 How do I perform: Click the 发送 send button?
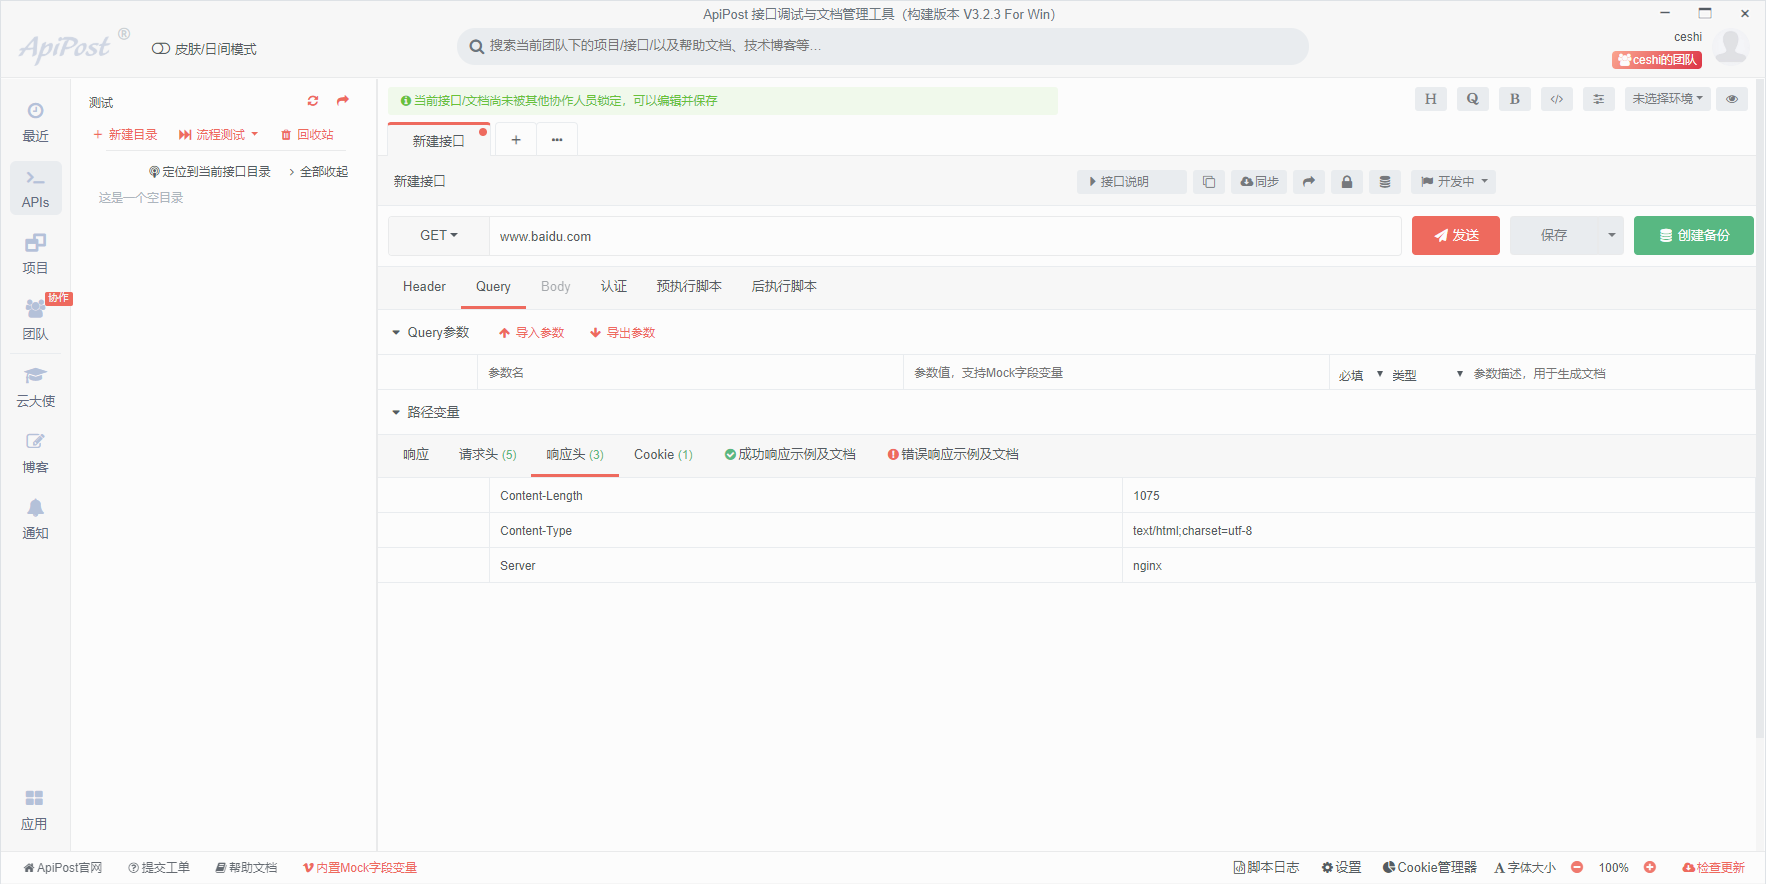coord(1456,236)
